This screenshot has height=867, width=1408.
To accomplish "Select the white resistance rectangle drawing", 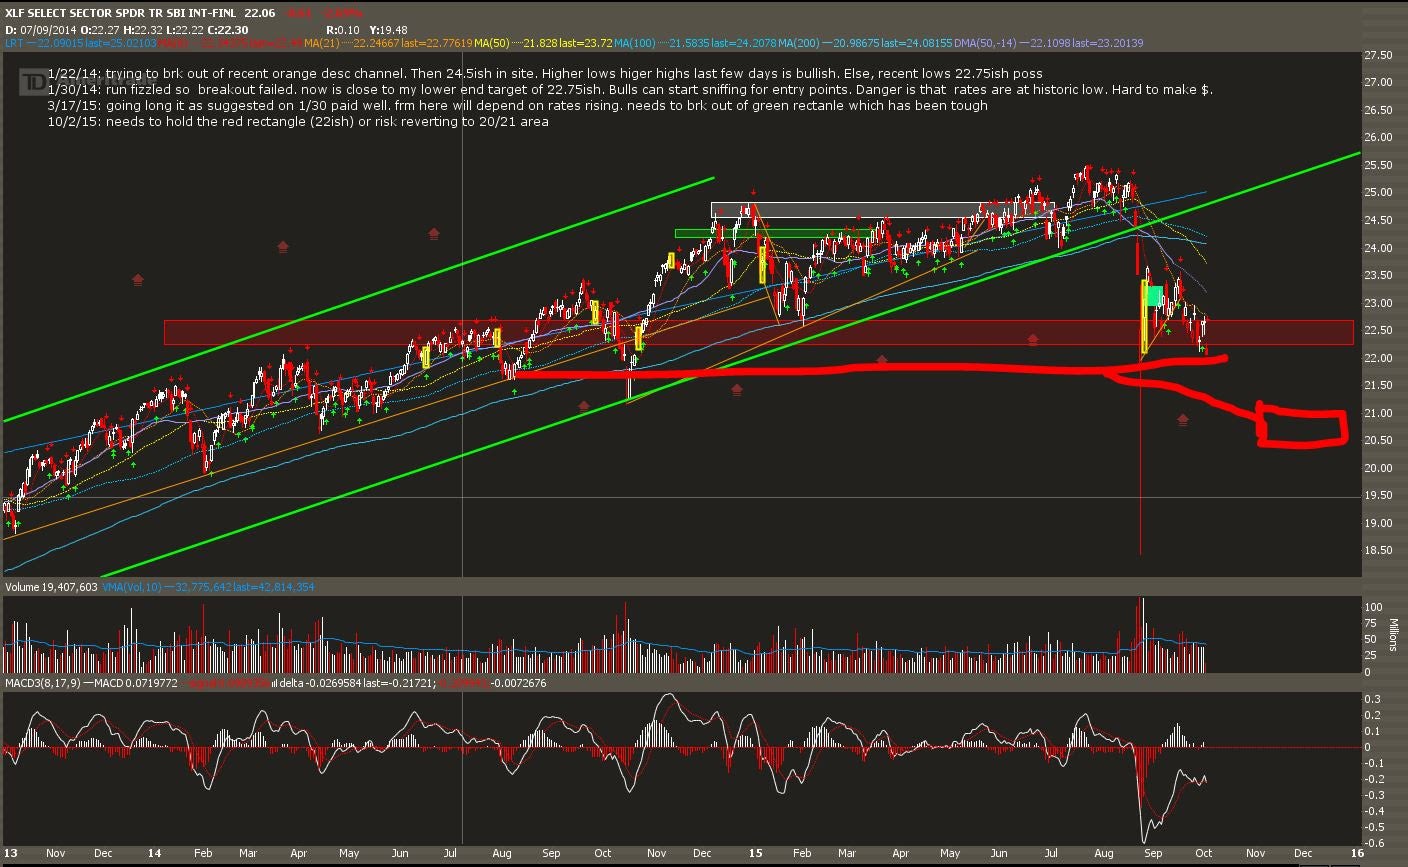I will coord(882,210).
